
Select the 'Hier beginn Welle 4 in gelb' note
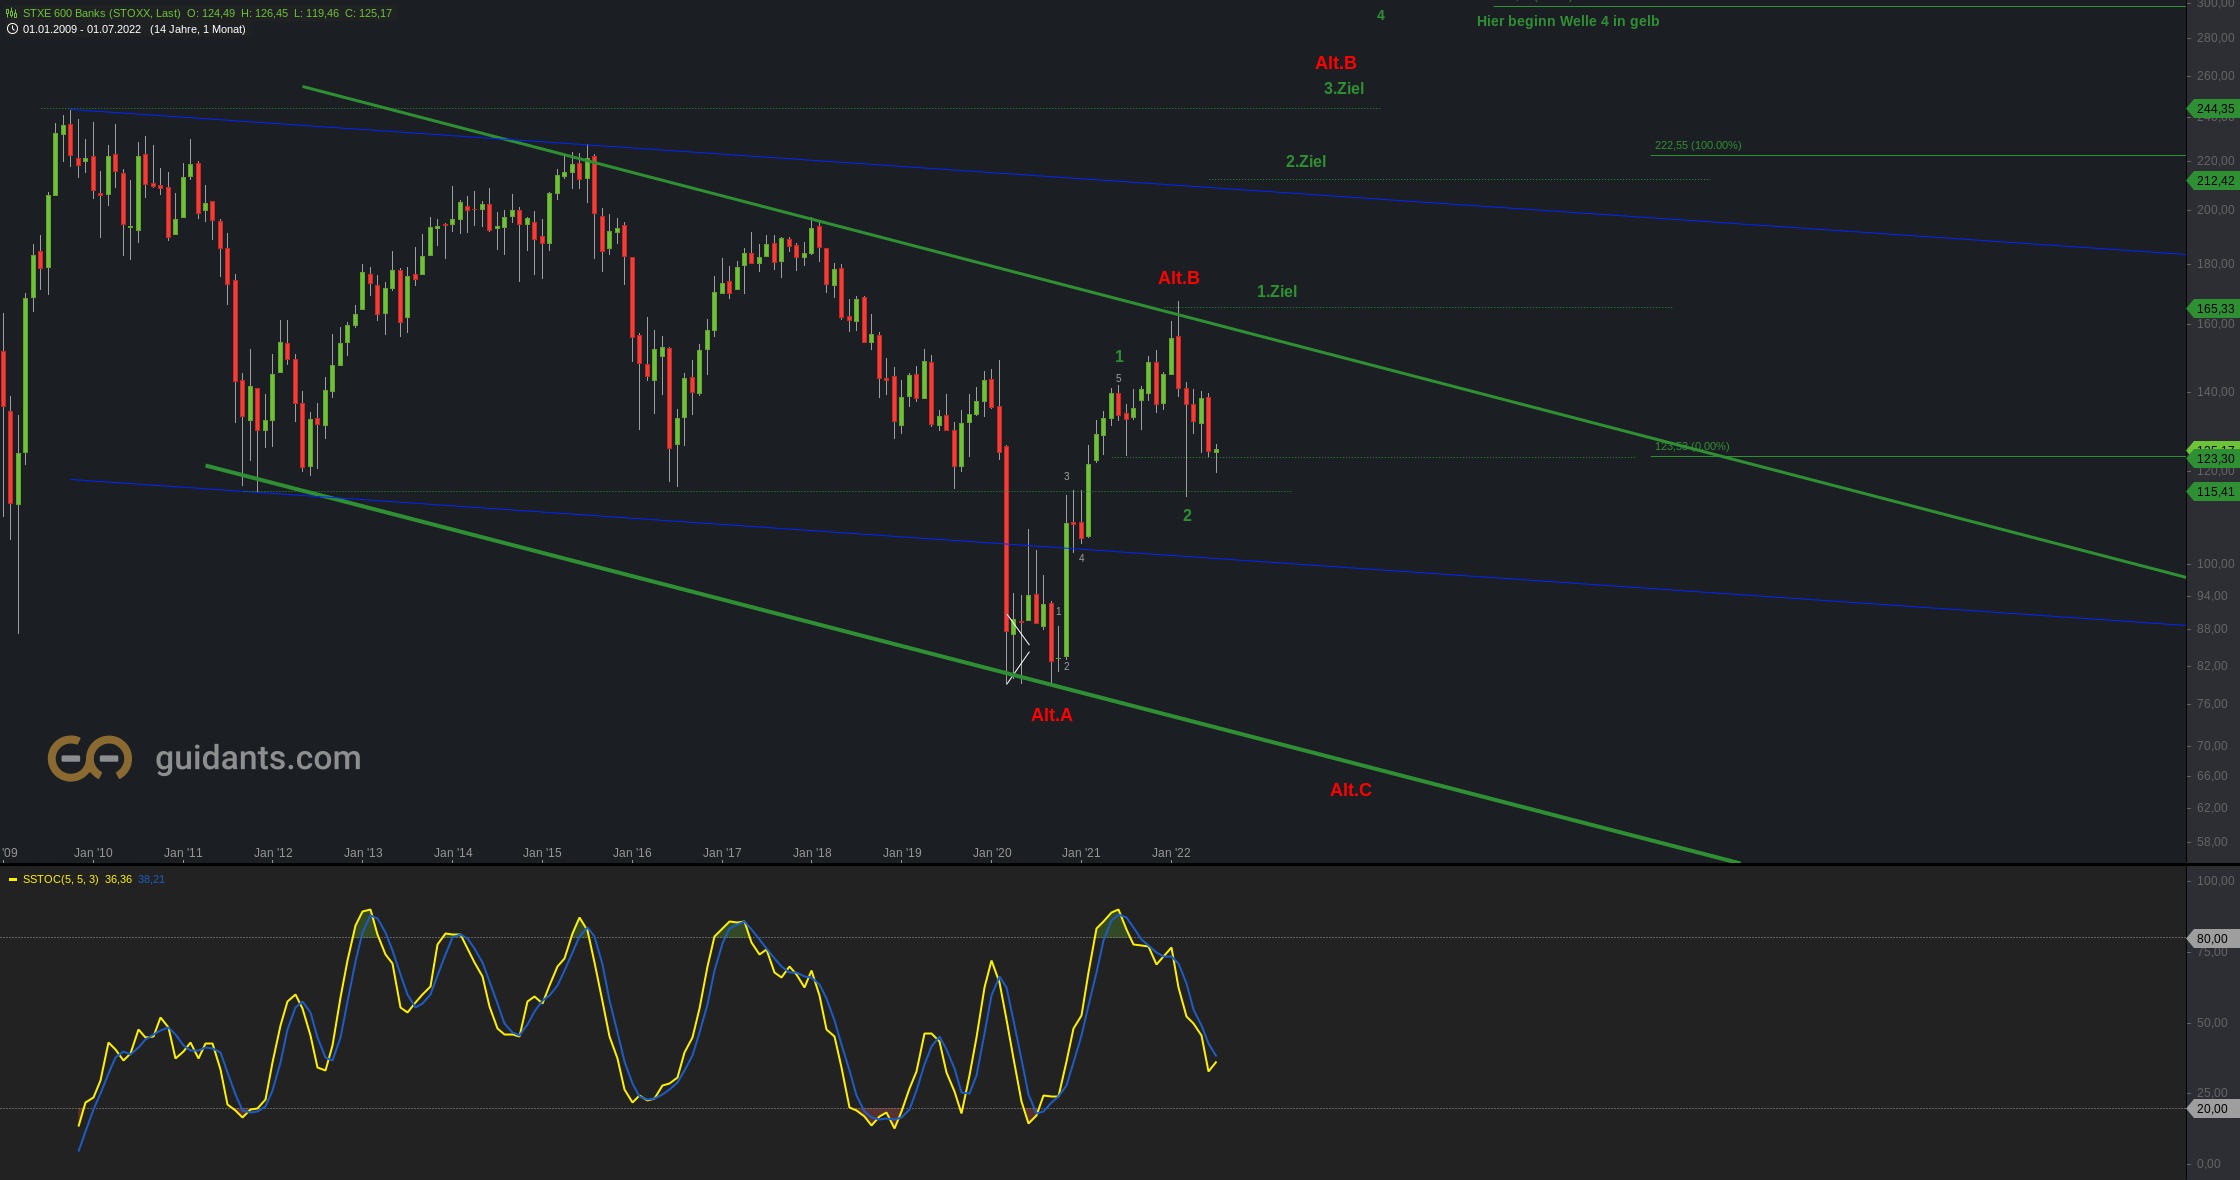point(1567,21)
